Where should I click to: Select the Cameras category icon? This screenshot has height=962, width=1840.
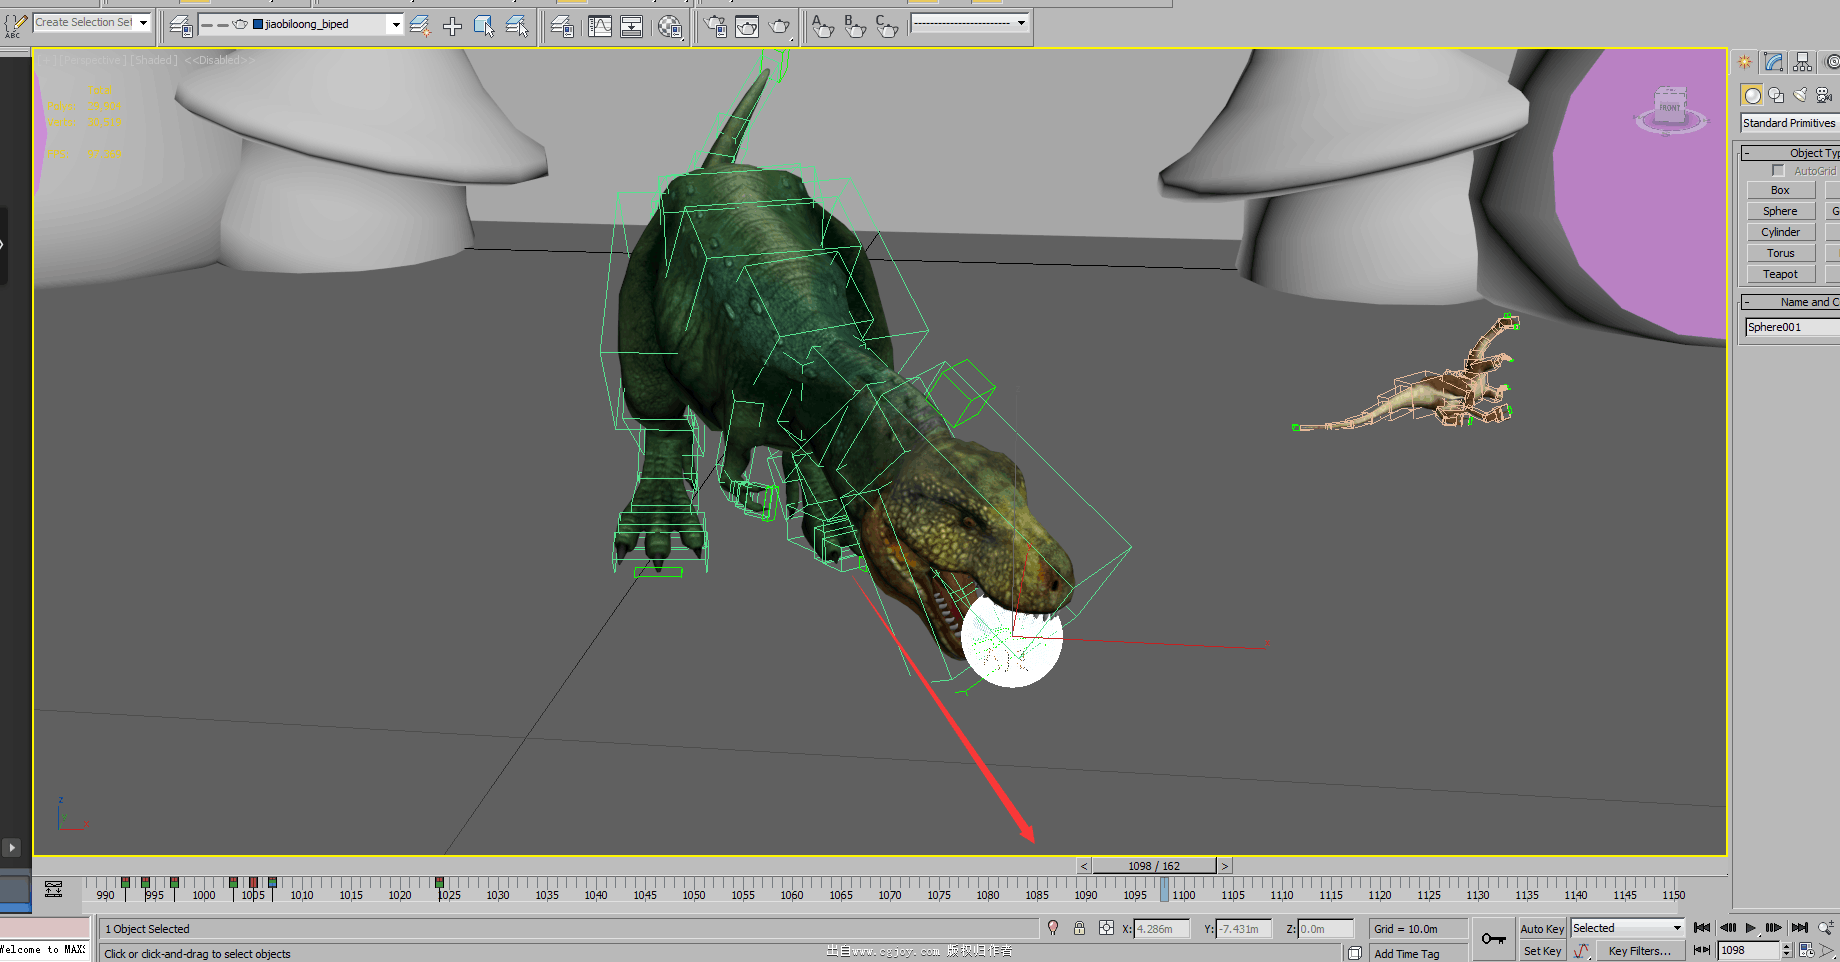click(1824, 95)
